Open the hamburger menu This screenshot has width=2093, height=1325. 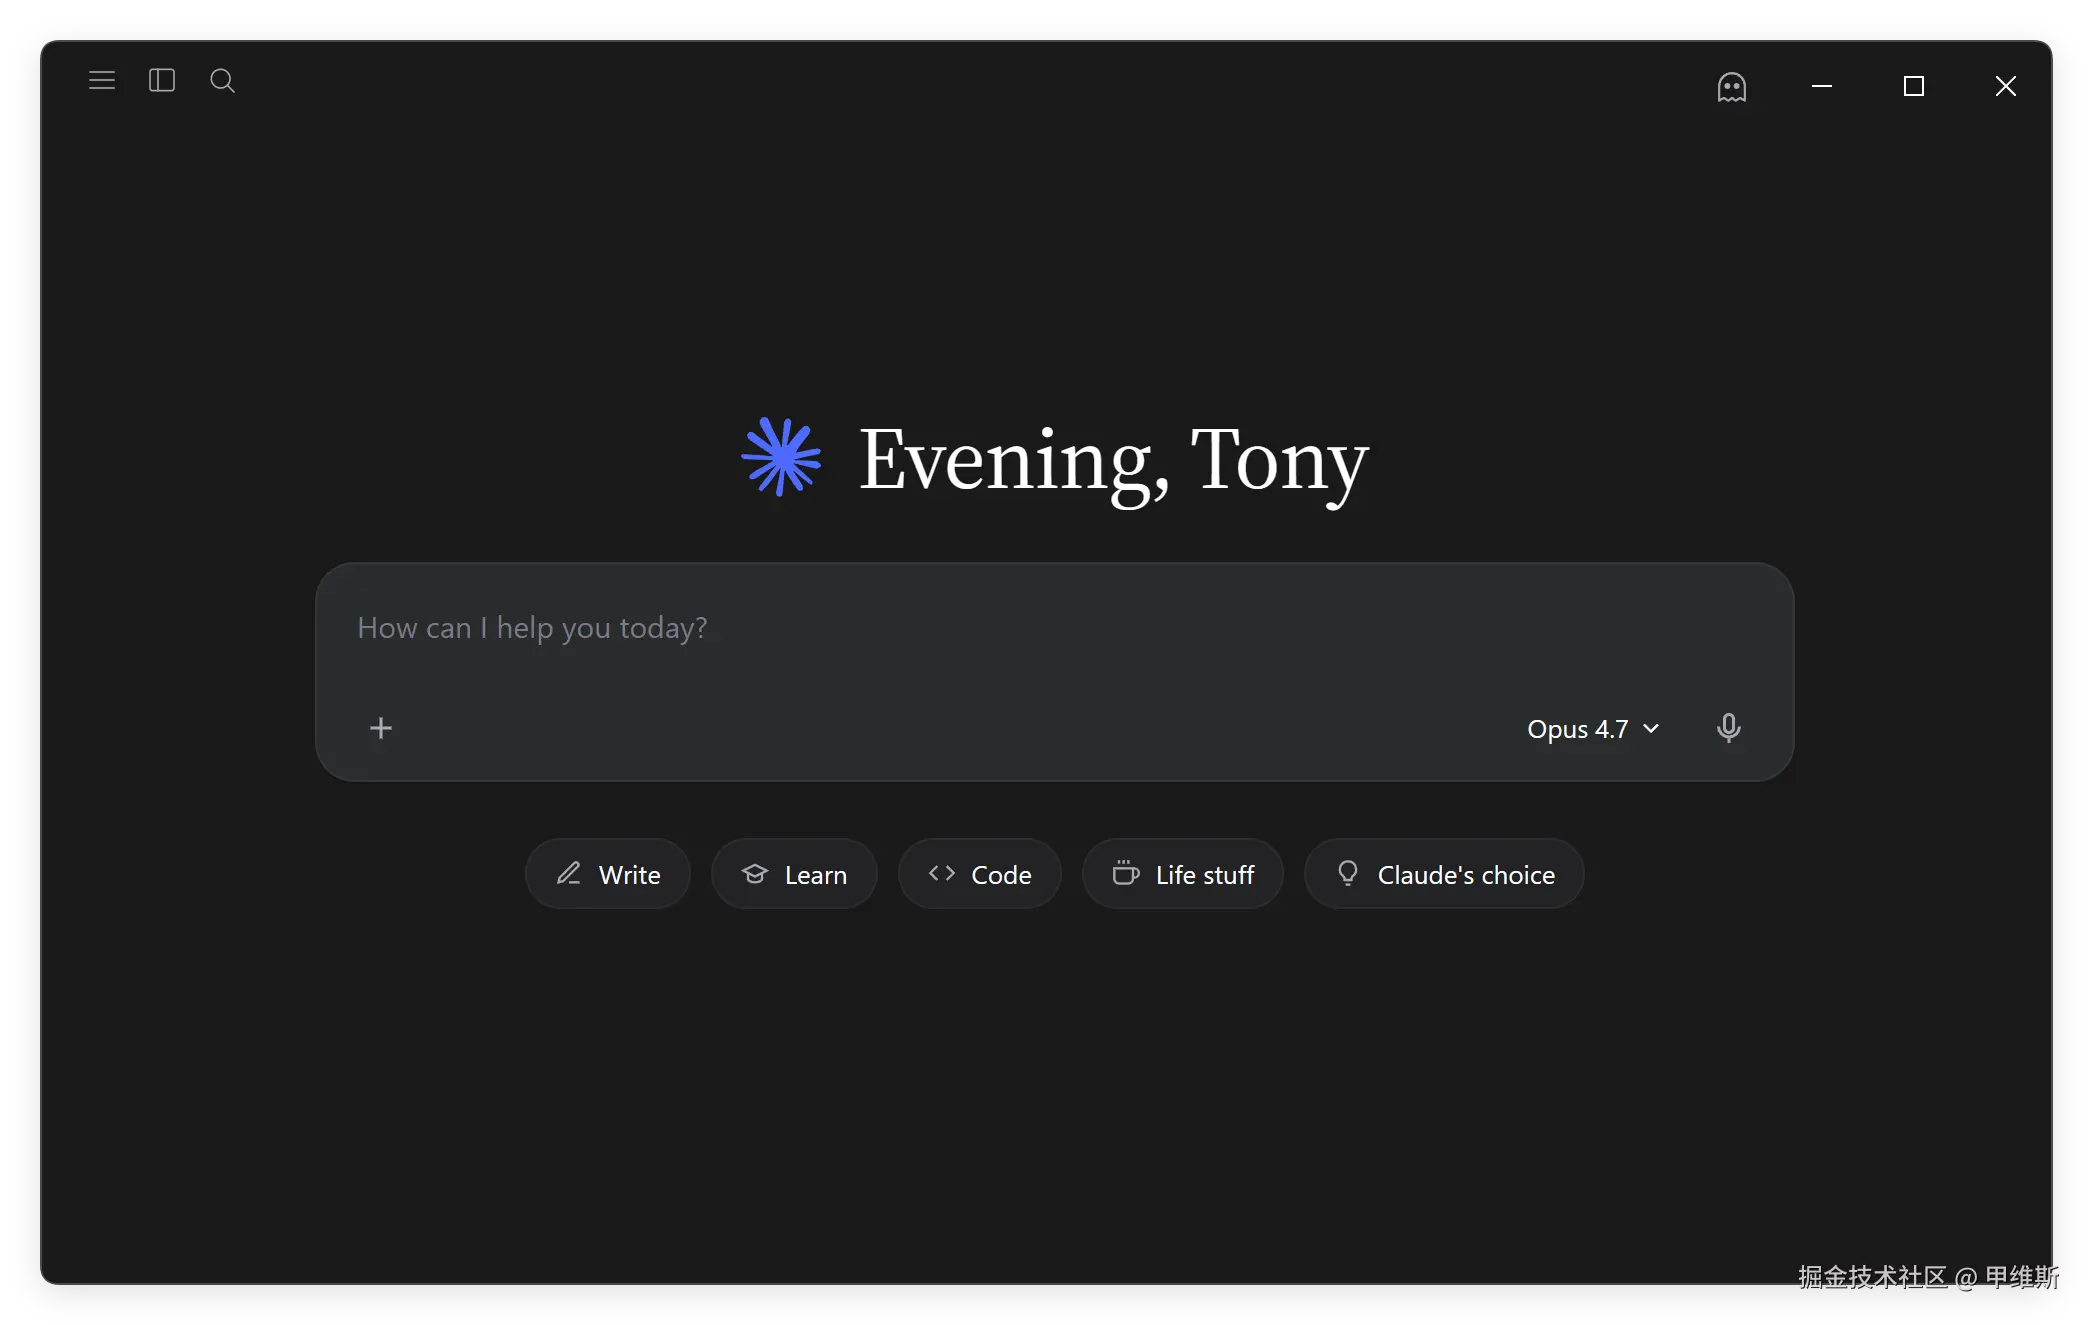coord(102,80)
